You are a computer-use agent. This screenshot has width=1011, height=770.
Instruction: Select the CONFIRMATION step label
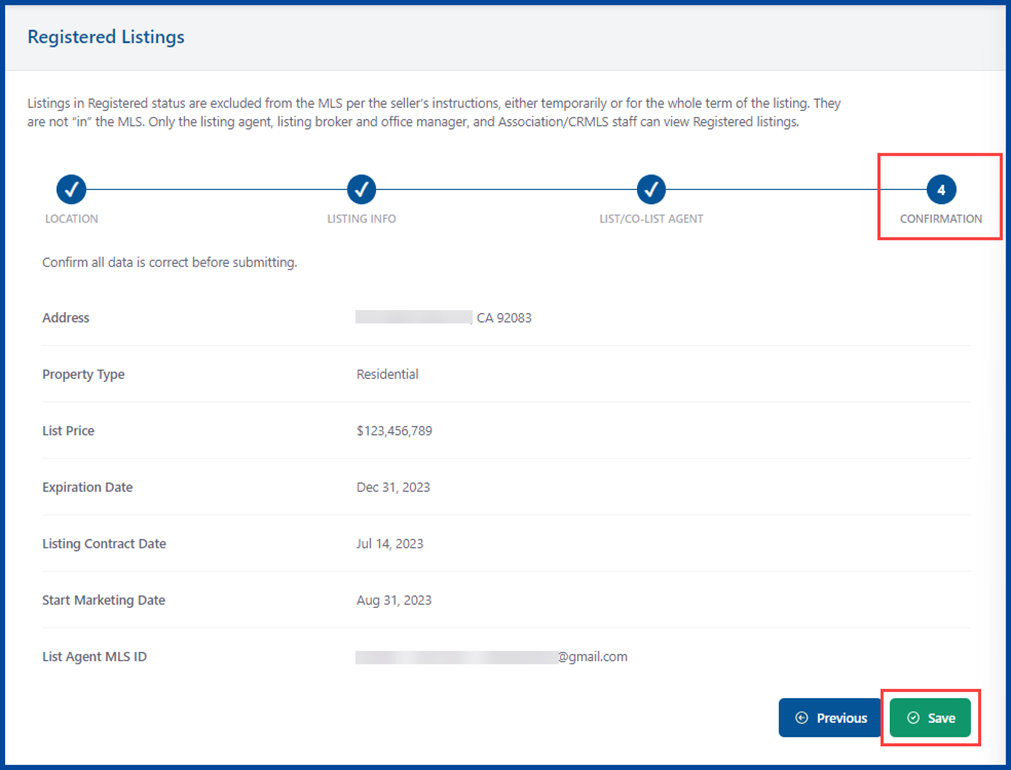pos(941,218)
